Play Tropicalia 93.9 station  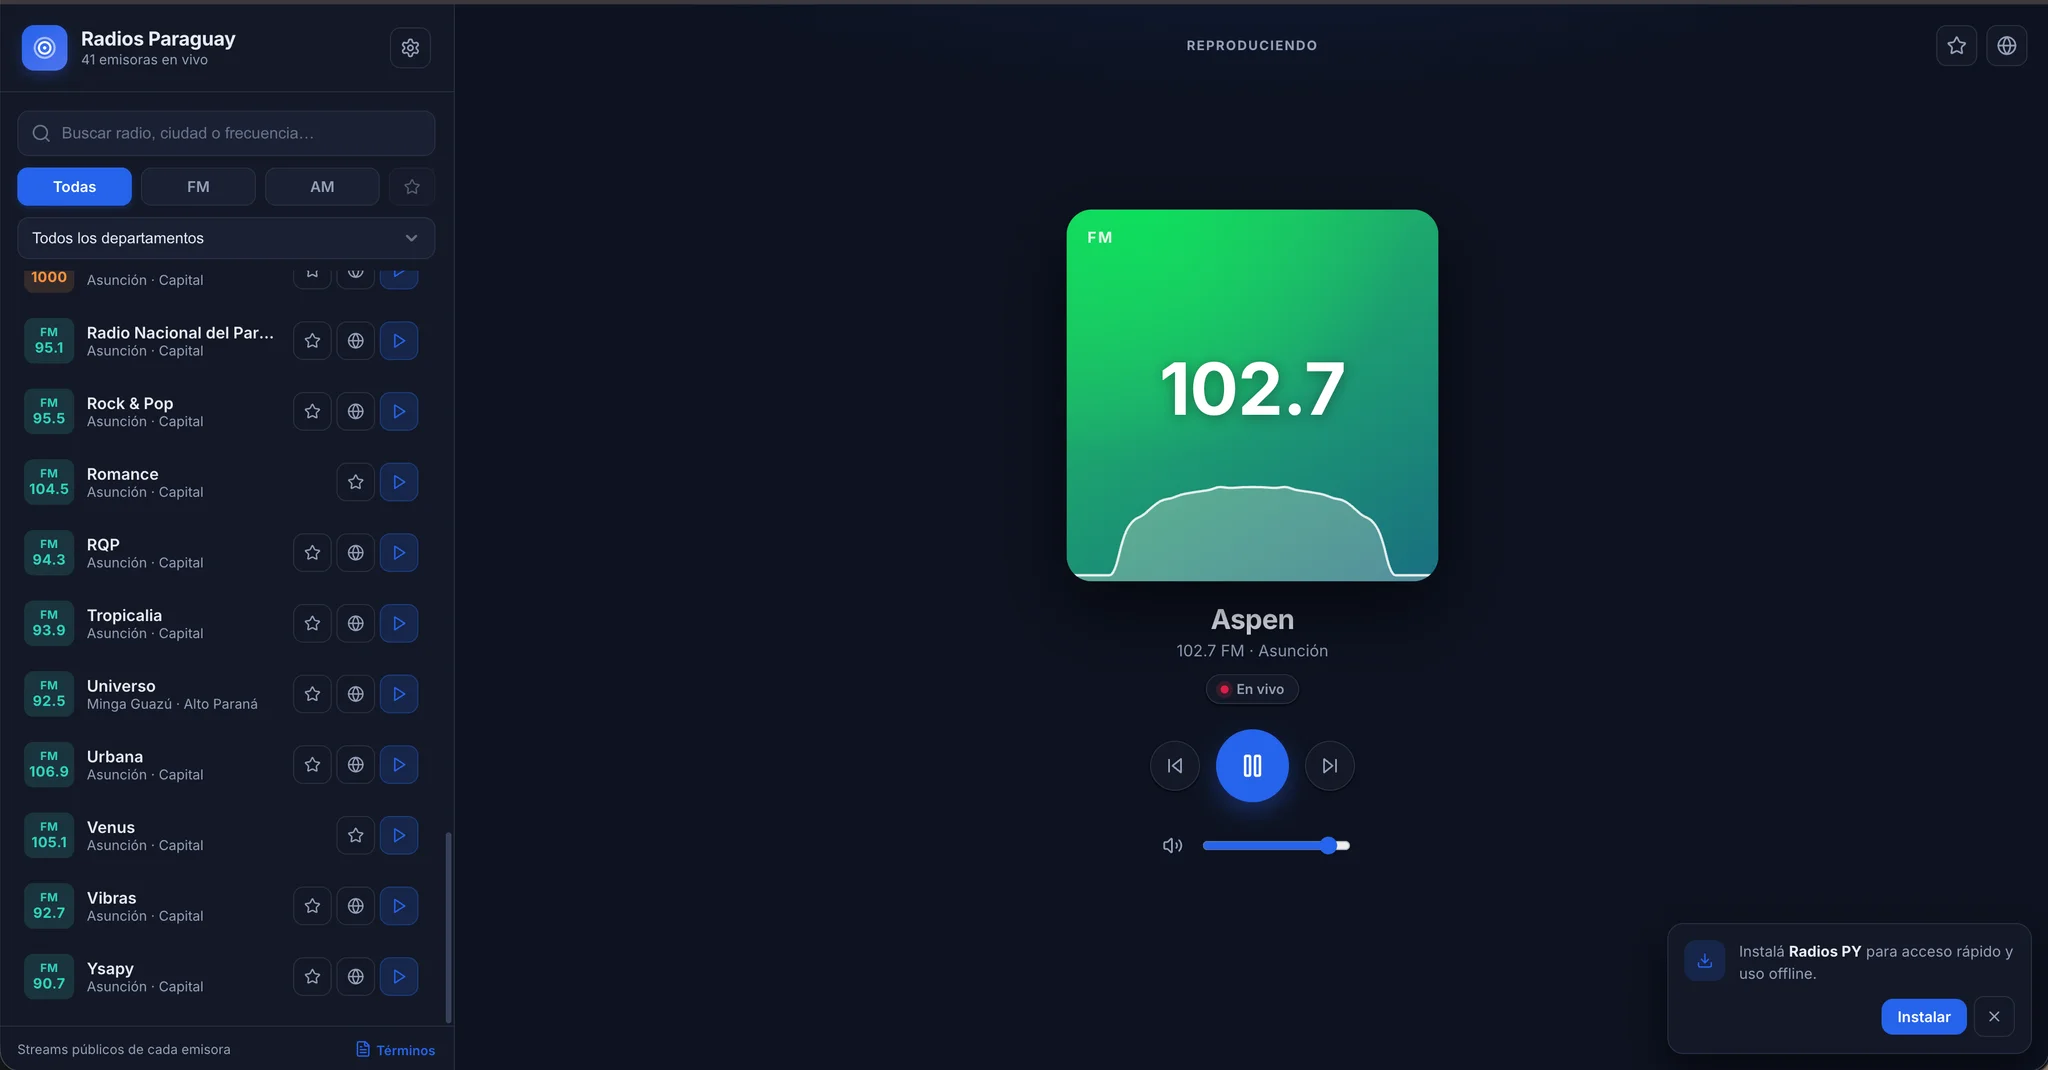click(399, 623)
